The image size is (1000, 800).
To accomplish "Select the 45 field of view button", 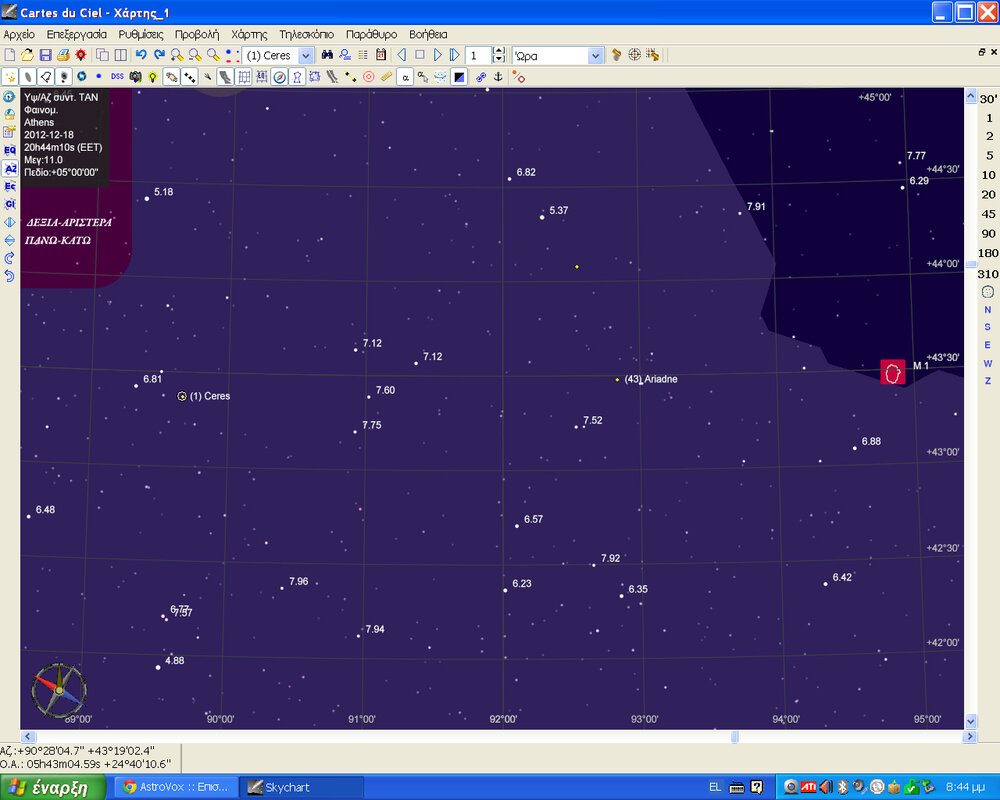I will pyautogui.click(x=988, y=213).
